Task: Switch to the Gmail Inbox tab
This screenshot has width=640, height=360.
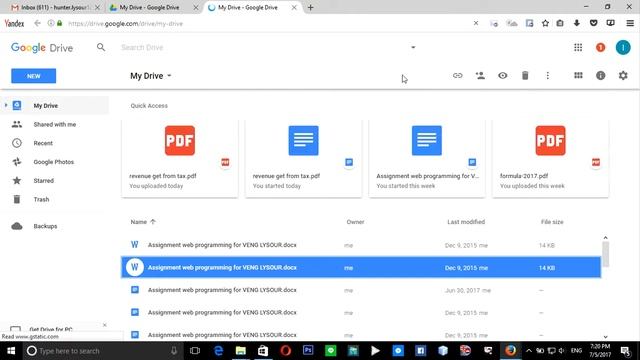Action: (55, 7)
